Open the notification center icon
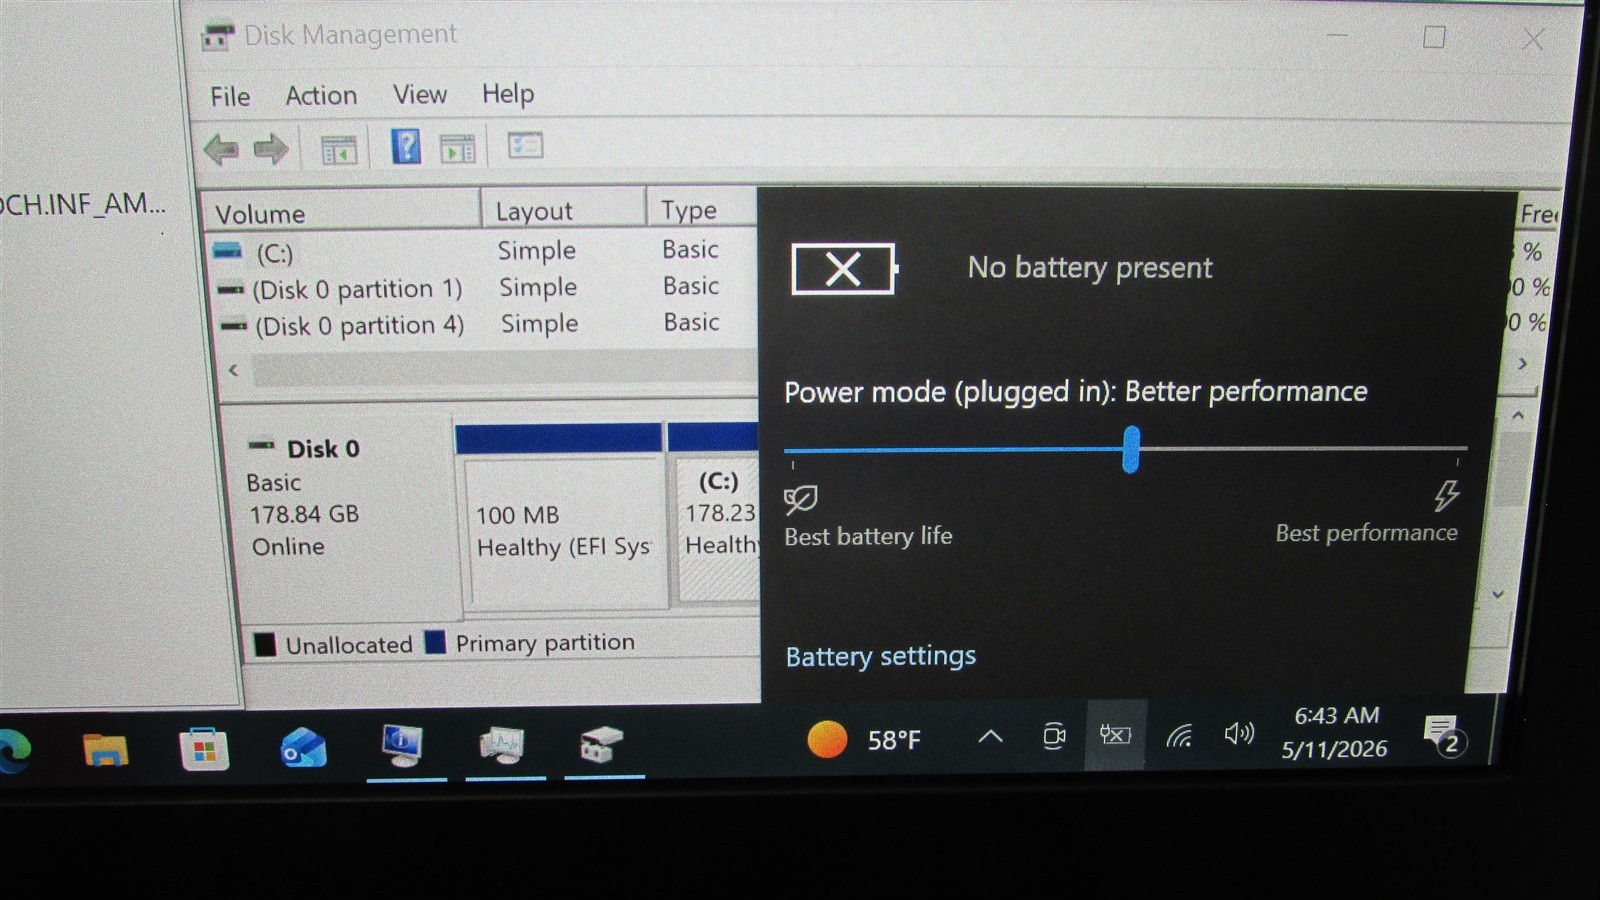This screenshot has height=900, width=1600. coord(1444,737)
